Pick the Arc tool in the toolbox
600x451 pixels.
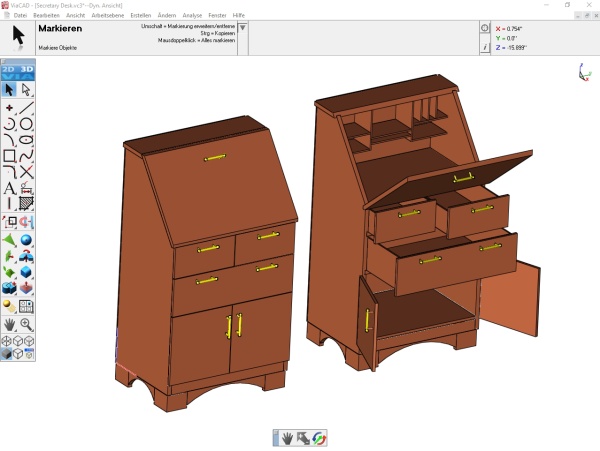[10, 124]
